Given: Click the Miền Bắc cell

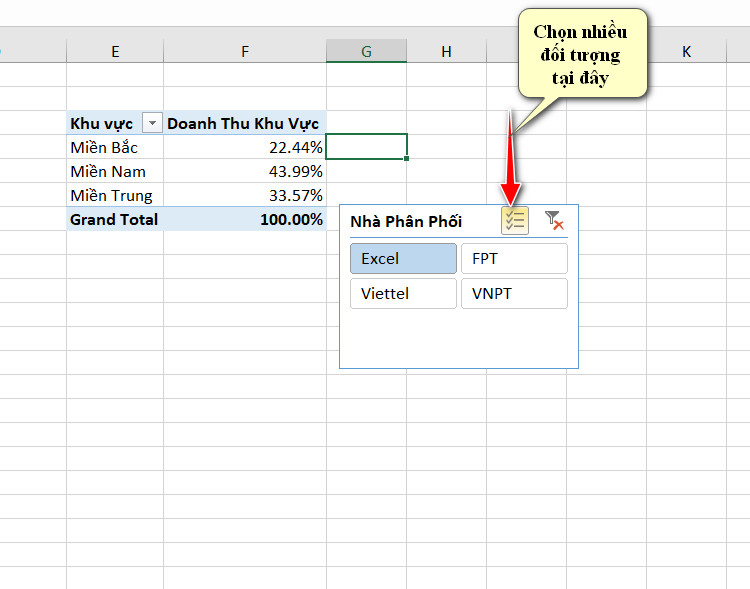Looking at the screenshot, I should pyautogui.click(x=115, y=147).
